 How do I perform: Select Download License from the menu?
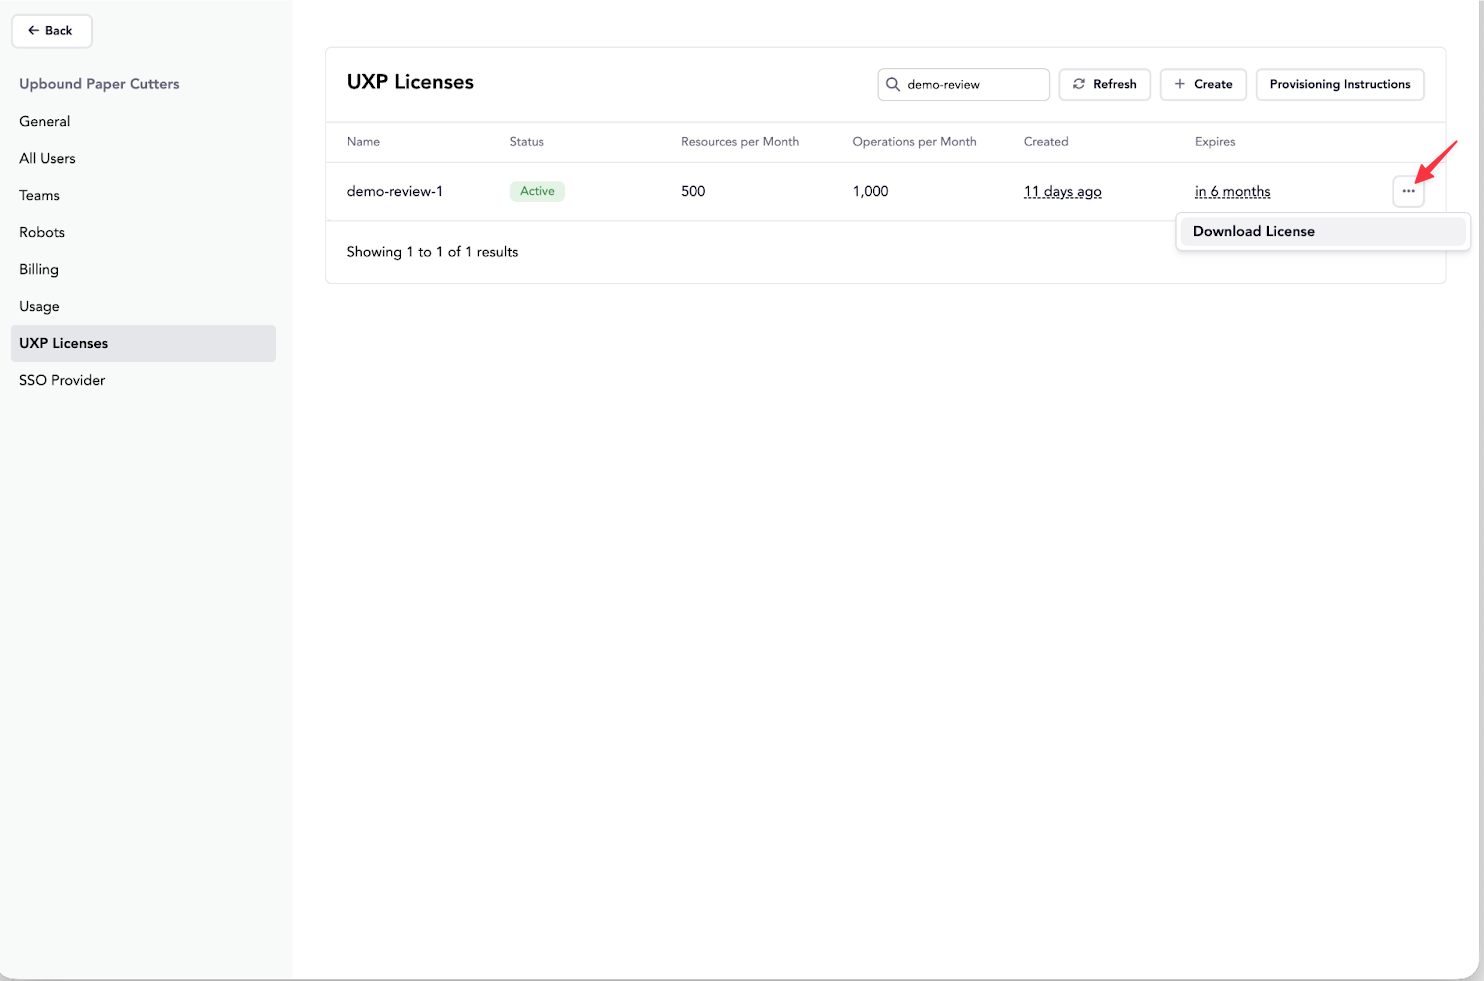coord(1253,231)
